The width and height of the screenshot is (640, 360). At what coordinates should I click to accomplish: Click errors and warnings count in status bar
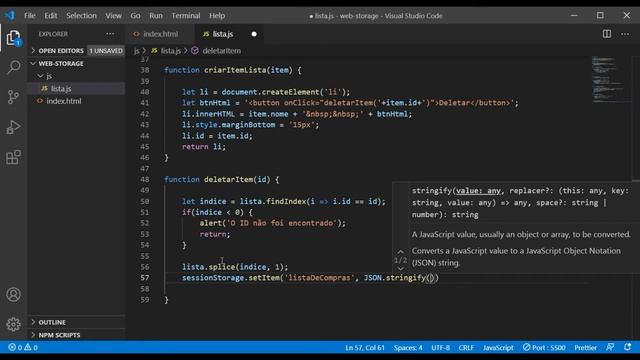click(x=23, y=347)
